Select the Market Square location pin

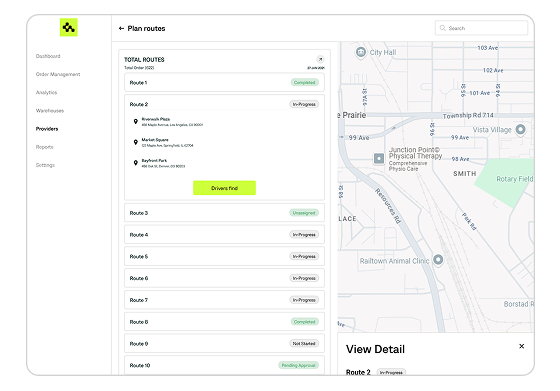136,142
